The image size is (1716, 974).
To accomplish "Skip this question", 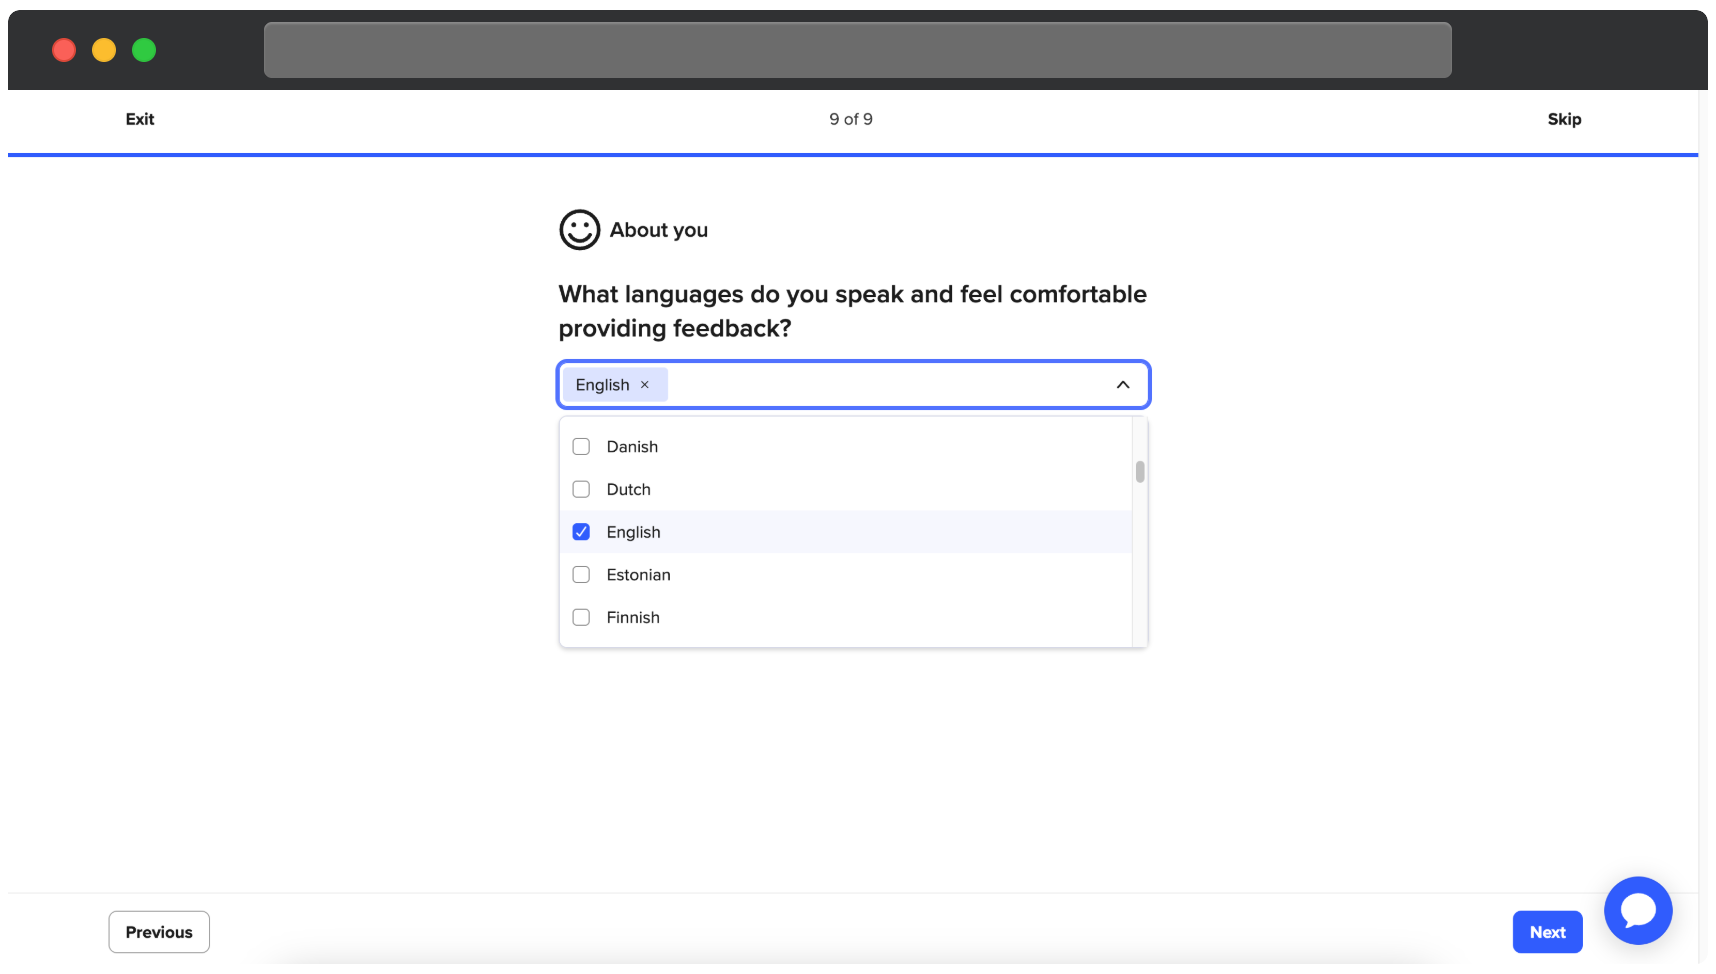I will (1564, 119).
